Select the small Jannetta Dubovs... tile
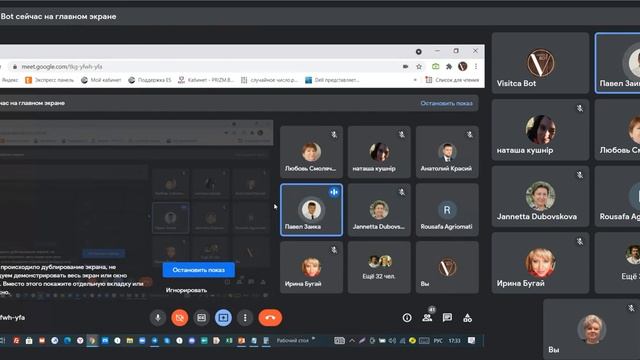 (379, 210)
